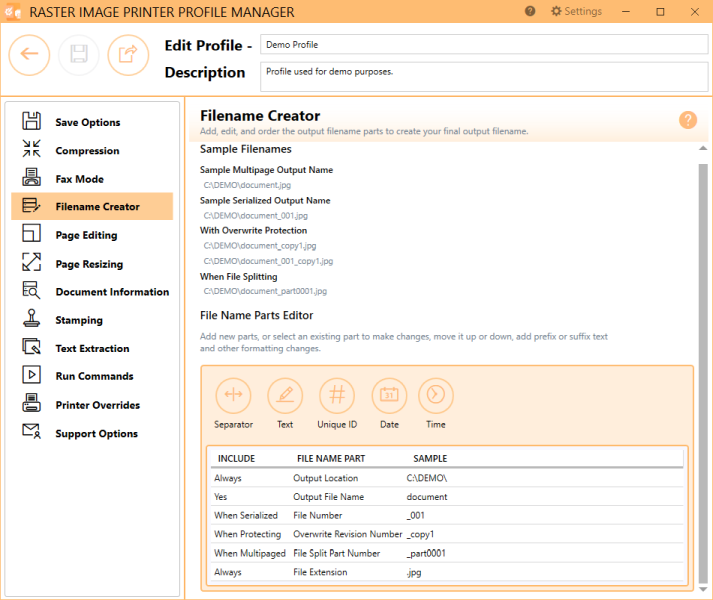Click the Printer Overrides printer icon
The image size is (713, 600).
[31, 403]
